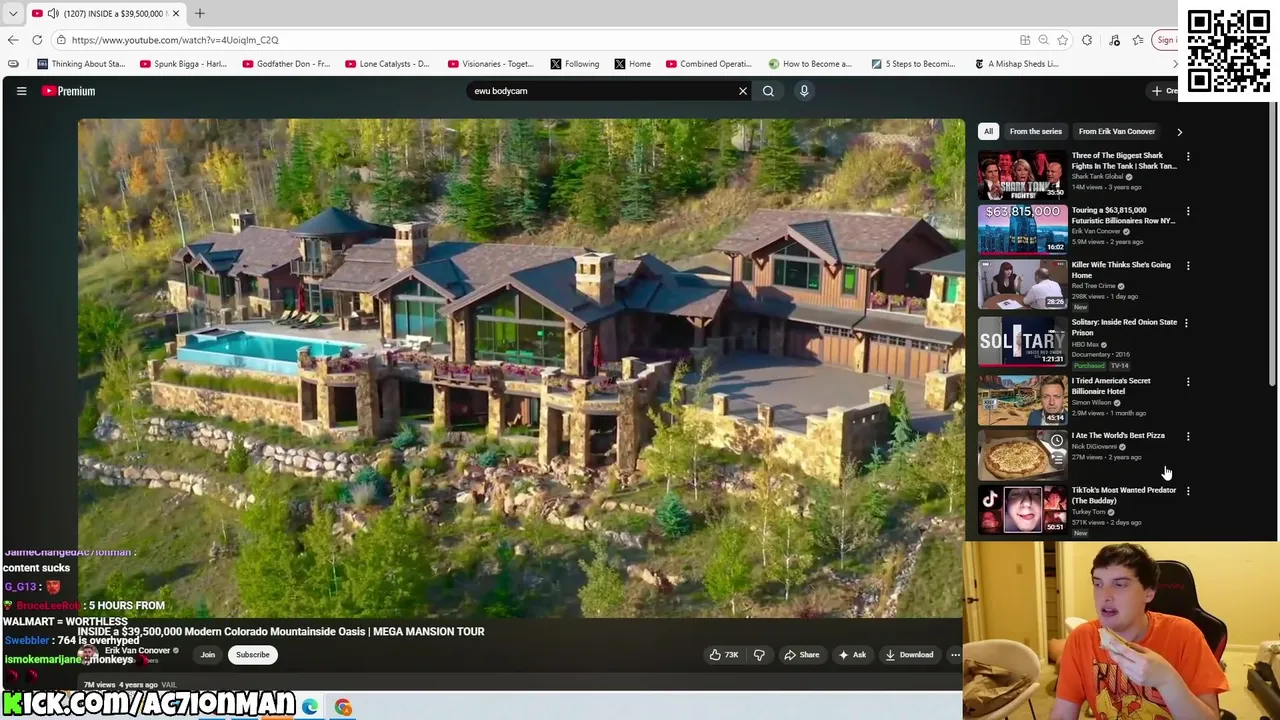This screenshot has width=1280, height=720.
Task: Open a new browser tab
Action: pyautogui.click(x=200, y=13)
